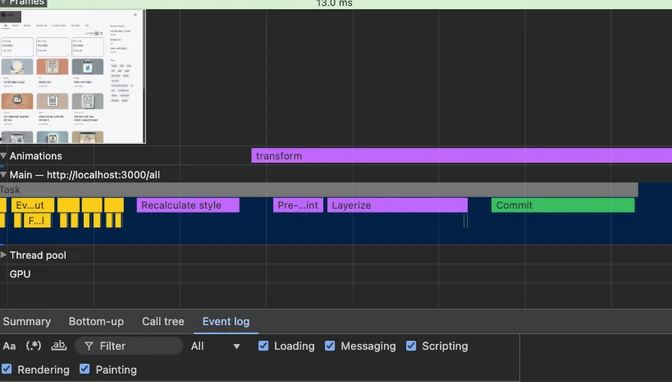
Task: Switch to the Summary tab
Action: point(27,322)
